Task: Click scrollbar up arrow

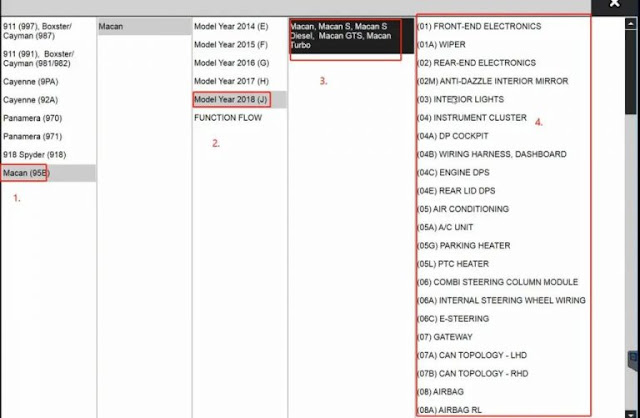Action: pos(630,24)
